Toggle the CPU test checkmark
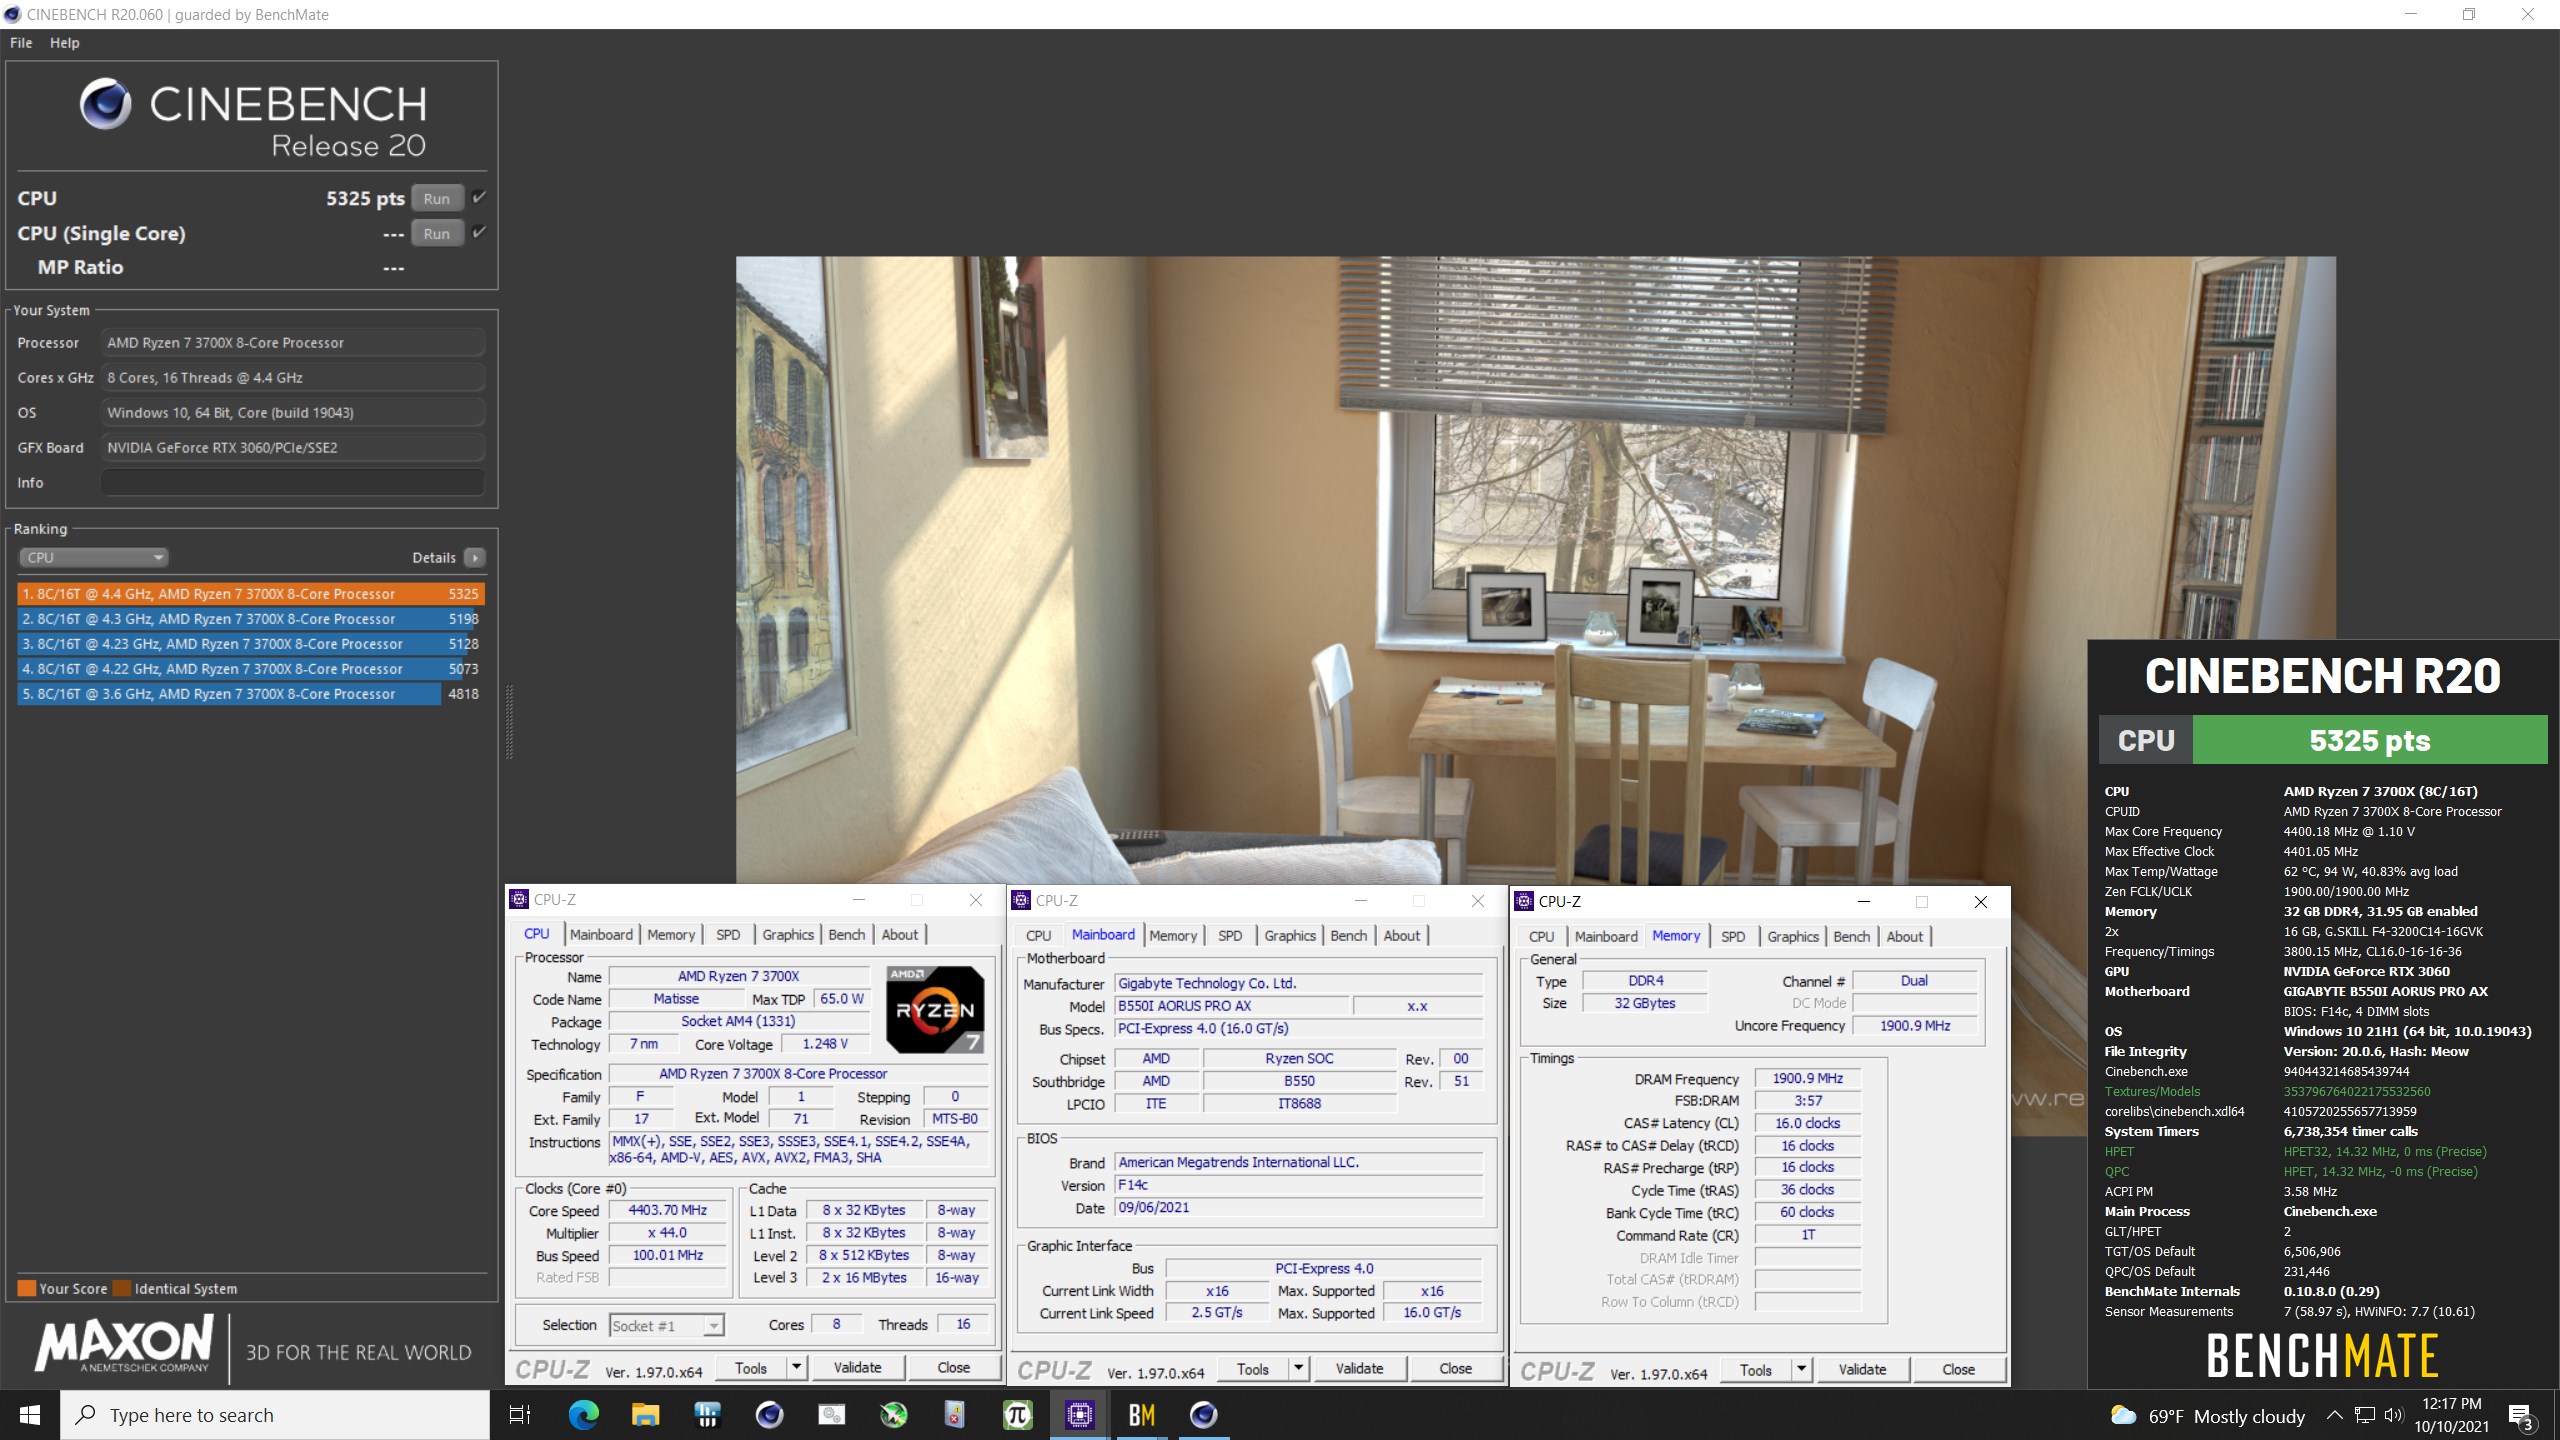Image resolution: width=2560 pixels, height=1440 pixels. point(479,197)
